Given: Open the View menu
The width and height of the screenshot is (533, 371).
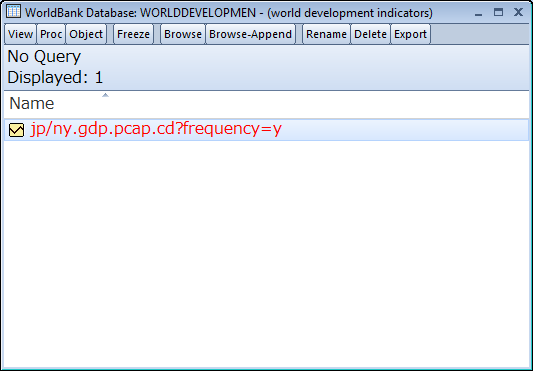Looking at the screenshot, I should (x=20, y=34).
